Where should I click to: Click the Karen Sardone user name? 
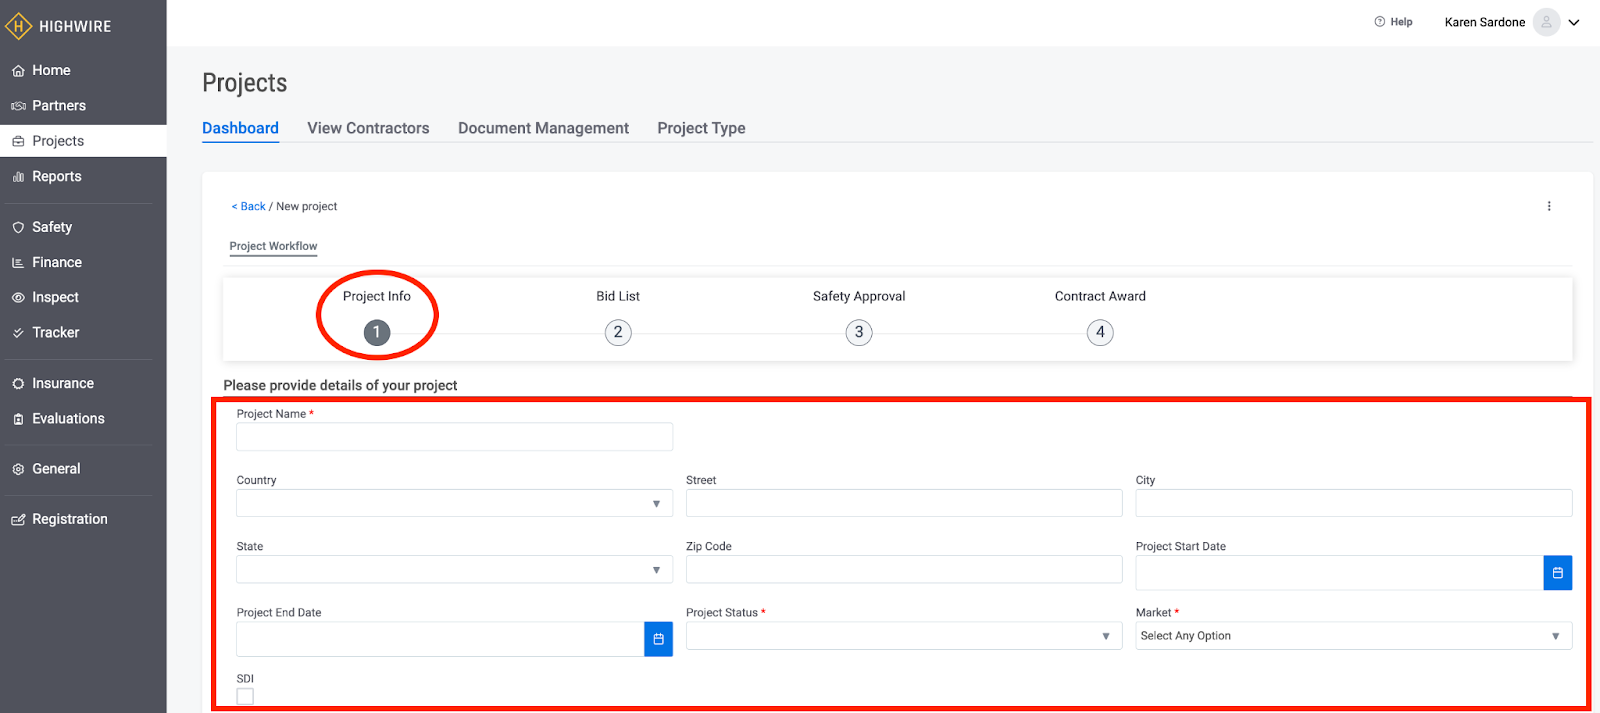click(1485, 22)
